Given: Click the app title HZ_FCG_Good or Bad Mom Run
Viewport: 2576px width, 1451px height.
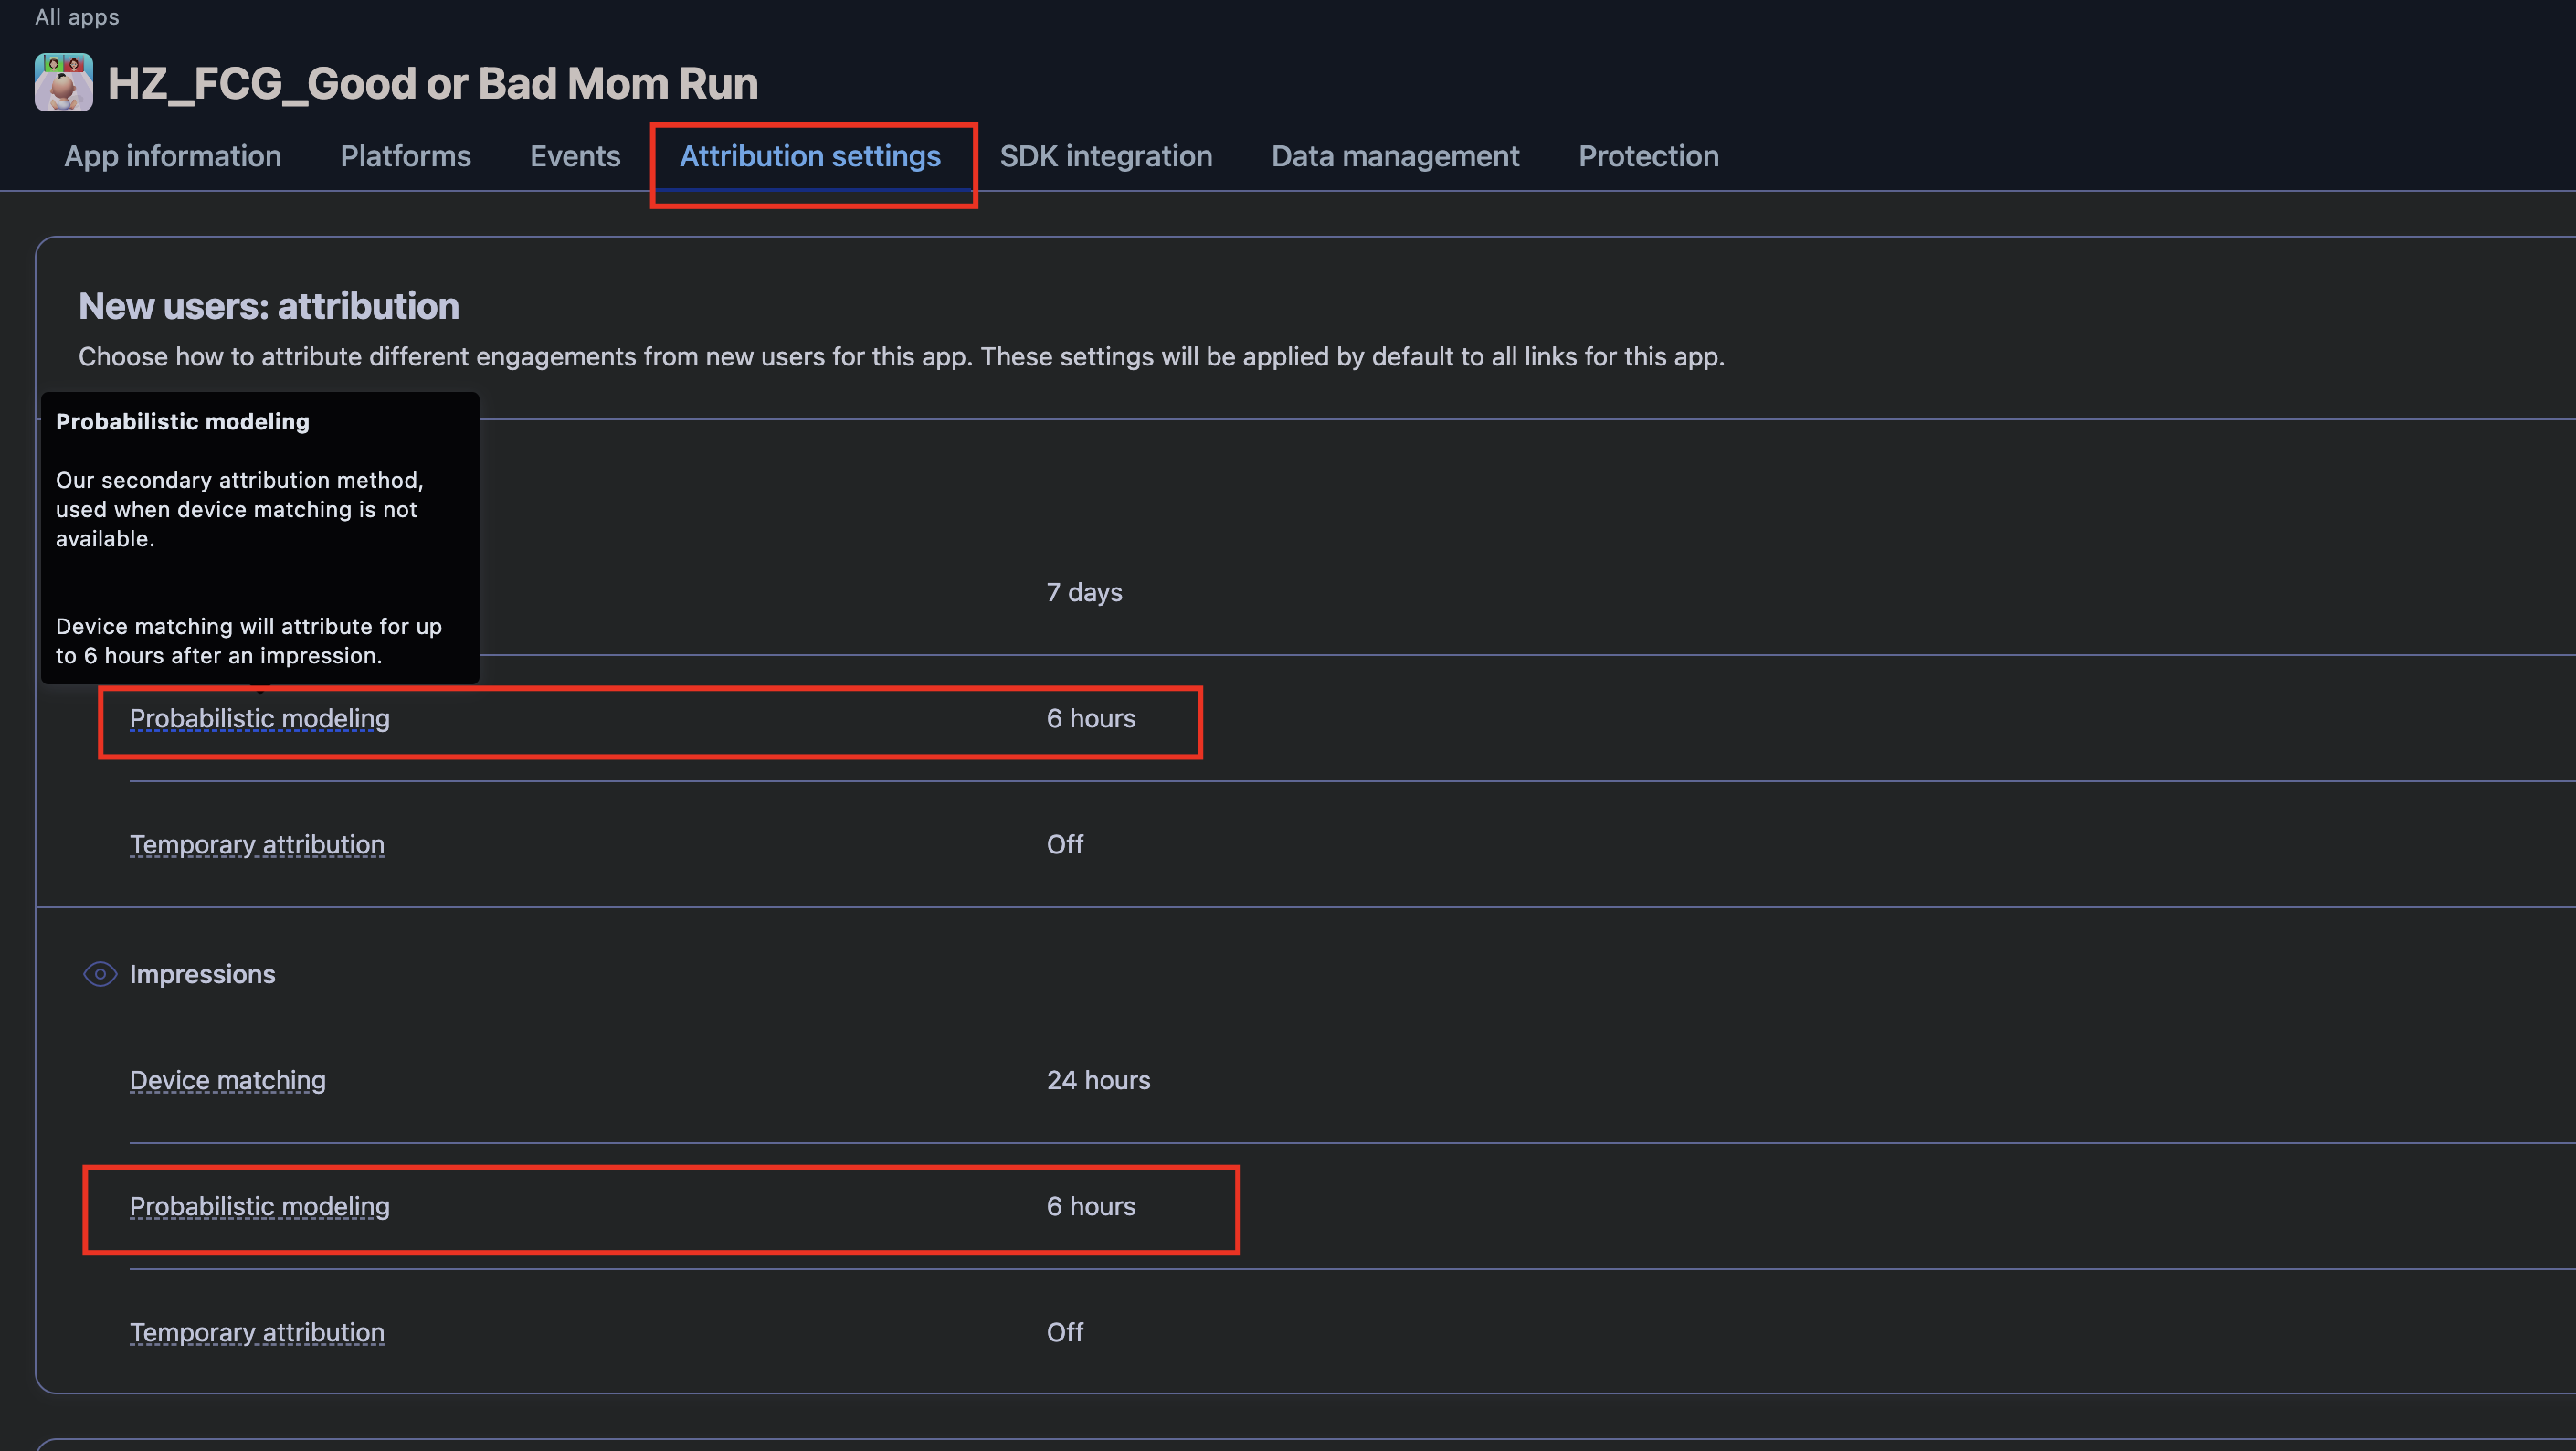Looking at the screenshot, I should click(432, 83).
